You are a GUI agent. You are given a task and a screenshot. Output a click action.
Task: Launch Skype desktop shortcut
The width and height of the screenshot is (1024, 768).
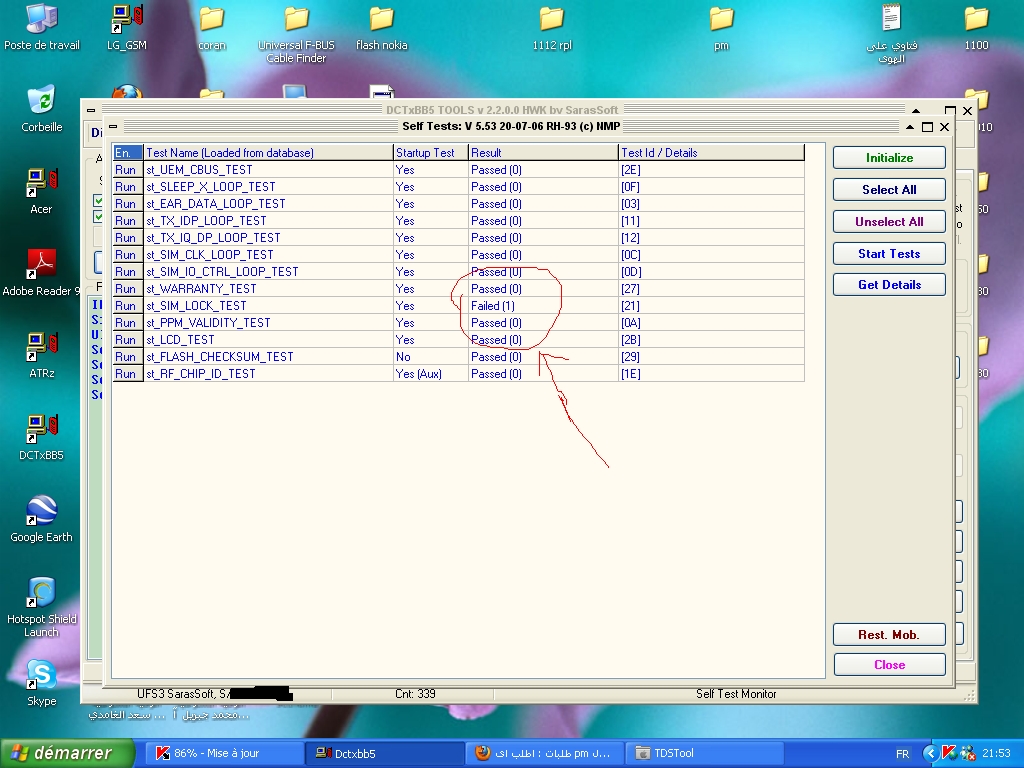pyautogui.click(x=41, y=683)
